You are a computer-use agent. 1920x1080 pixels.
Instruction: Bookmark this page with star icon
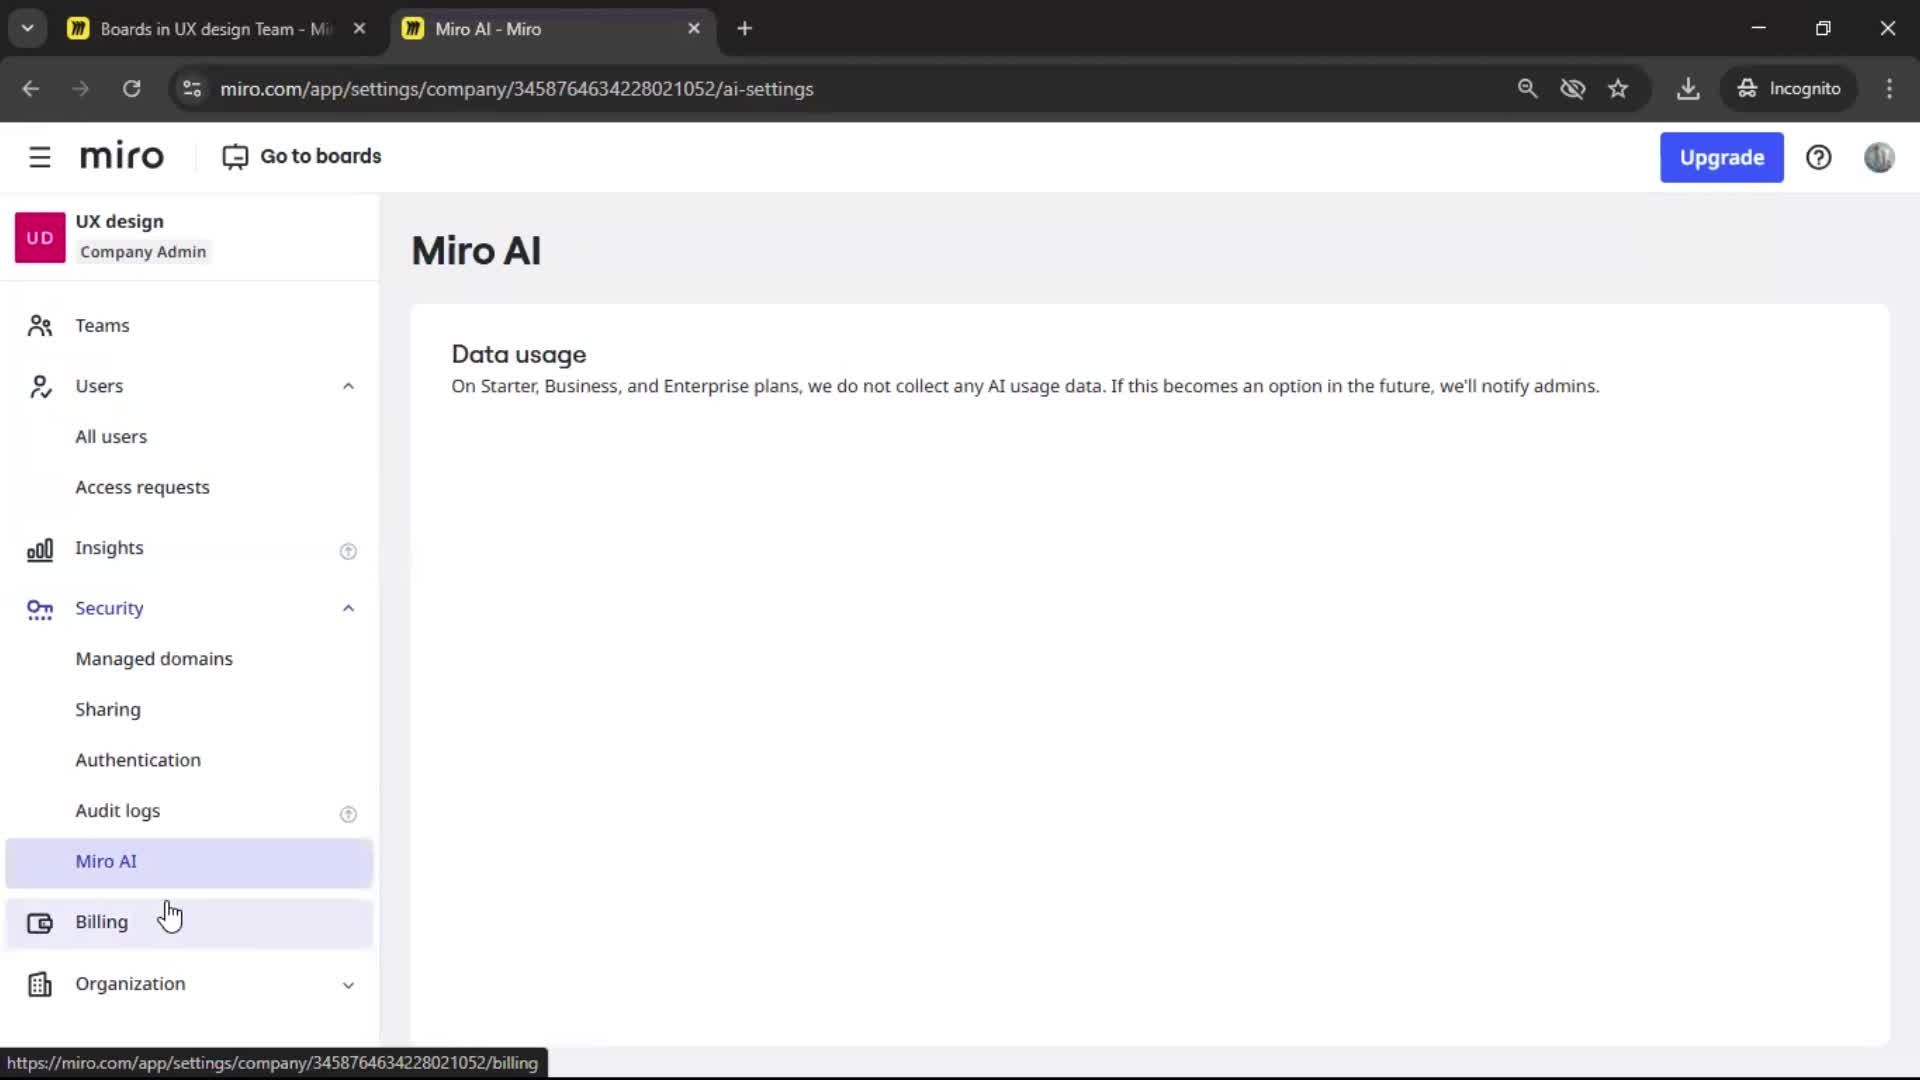click(1618, 88)
